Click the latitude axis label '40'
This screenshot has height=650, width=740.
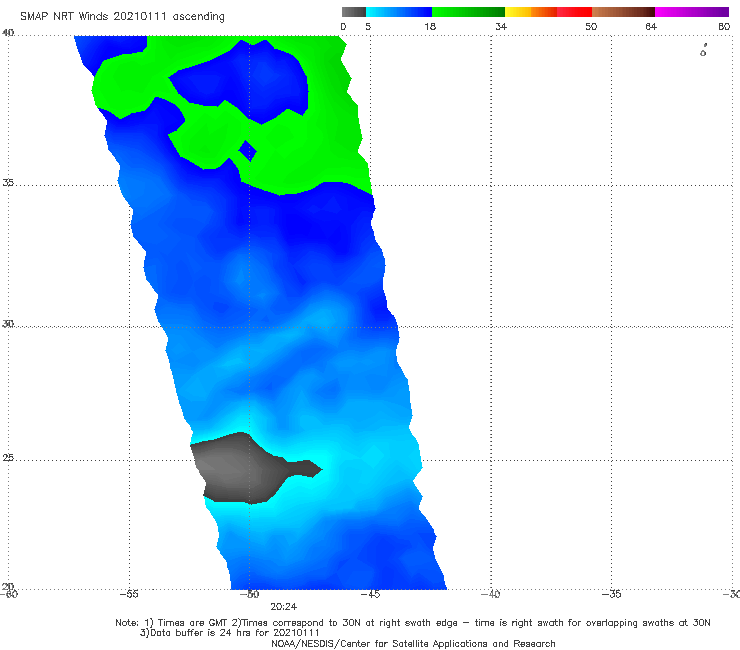[x=8, y=33]
